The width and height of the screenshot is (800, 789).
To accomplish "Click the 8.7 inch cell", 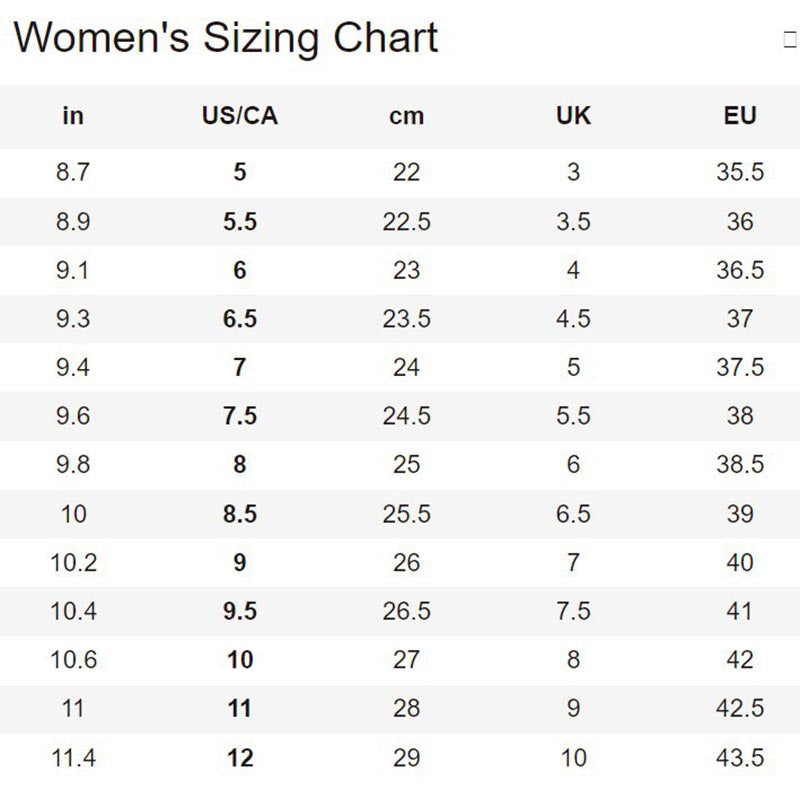I will 73,172.
